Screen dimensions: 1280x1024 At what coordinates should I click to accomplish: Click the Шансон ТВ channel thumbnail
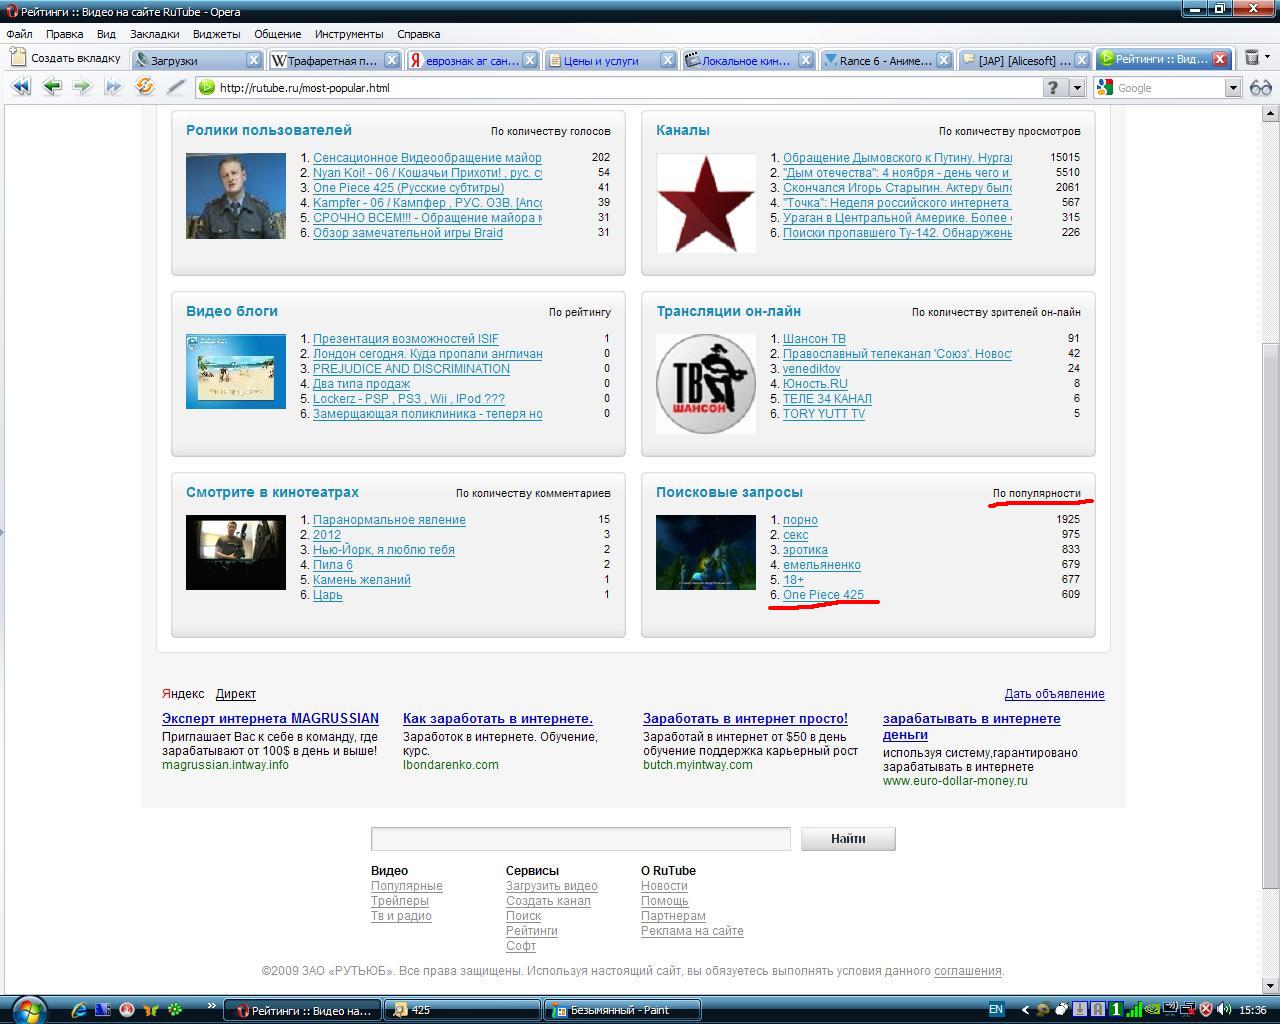705,384
